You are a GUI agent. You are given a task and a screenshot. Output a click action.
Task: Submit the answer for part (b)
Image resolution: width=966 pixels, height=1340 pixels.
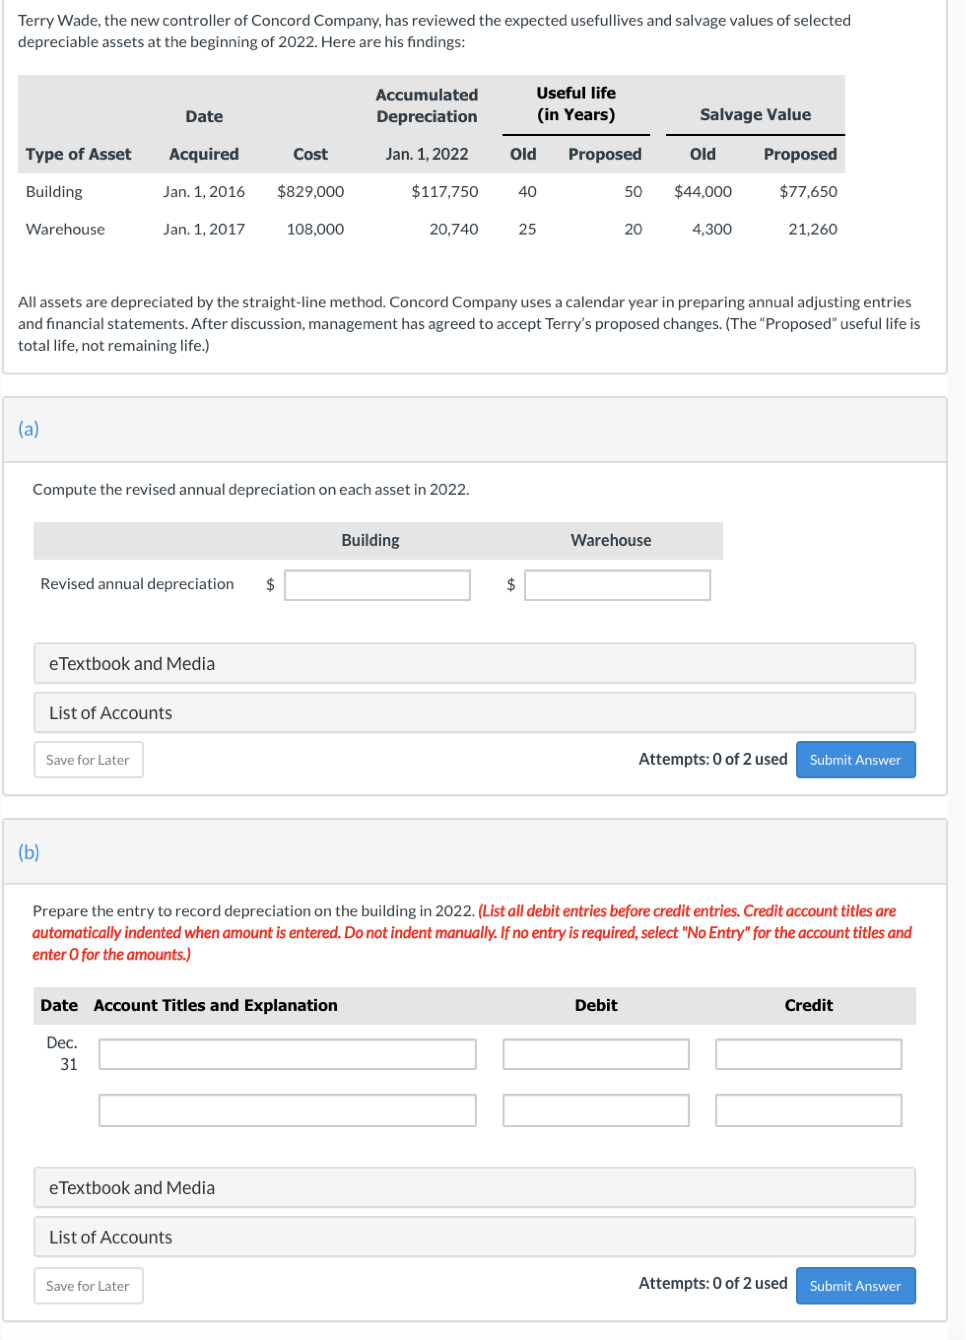pyautogui.click(x=855, y=1286)
